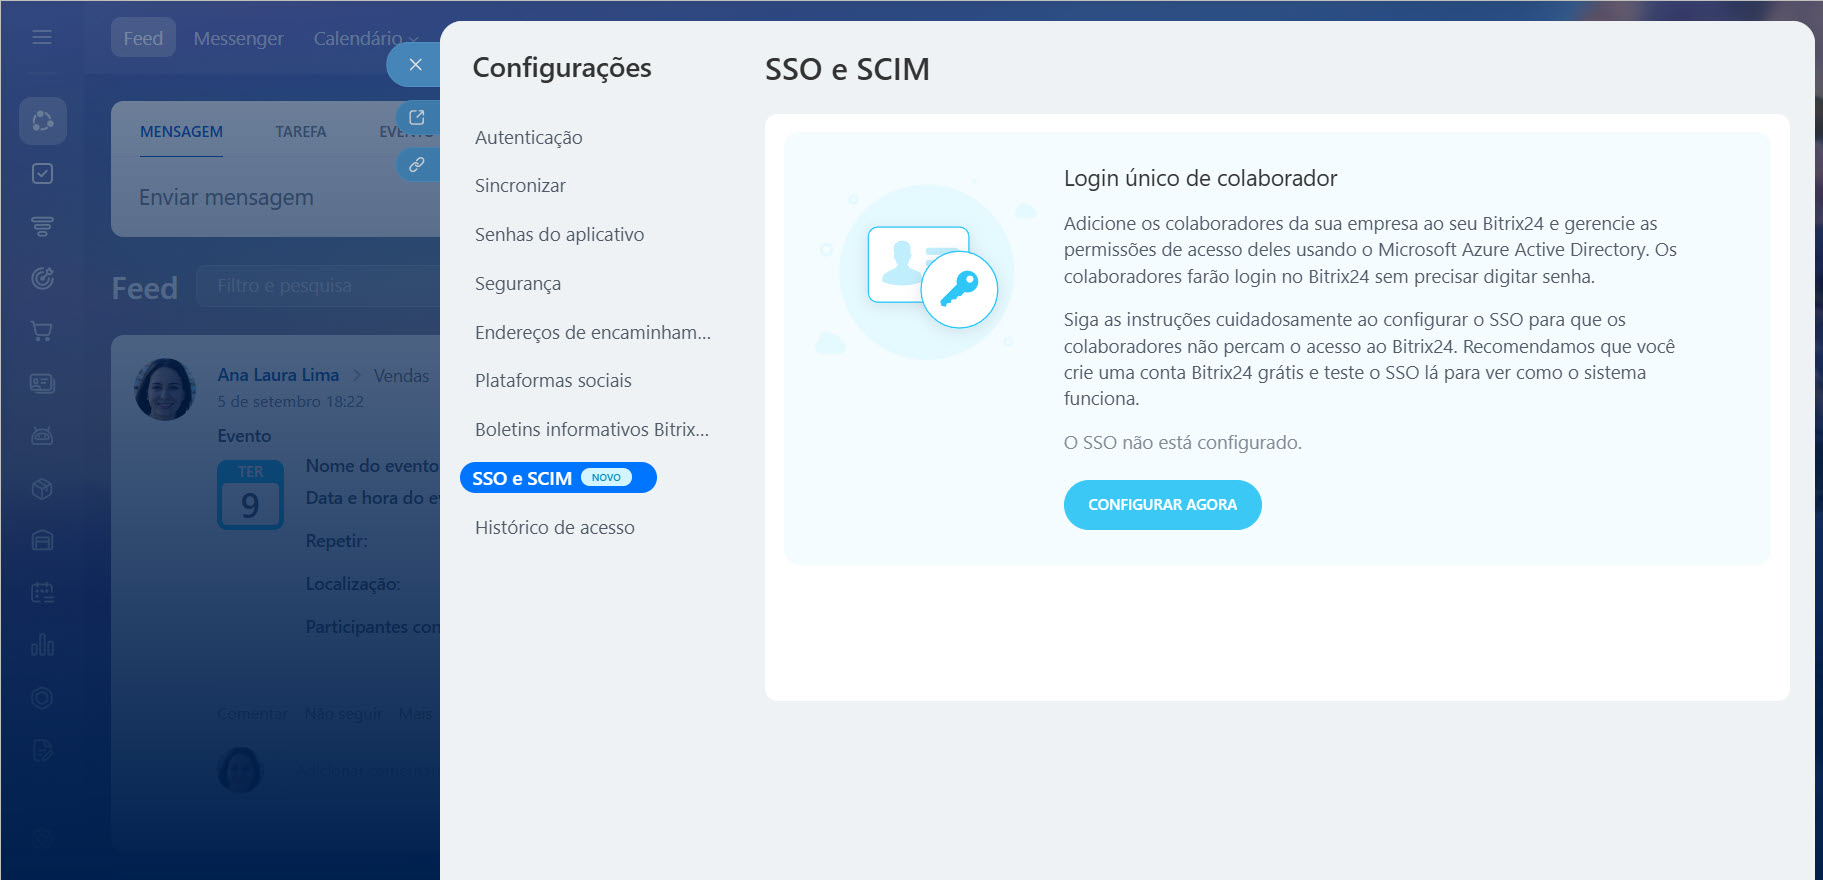Click the post timestamp 5 de setembro 18:22
This screenshot has width=1823, height=880.
click(x=290, y=401)
